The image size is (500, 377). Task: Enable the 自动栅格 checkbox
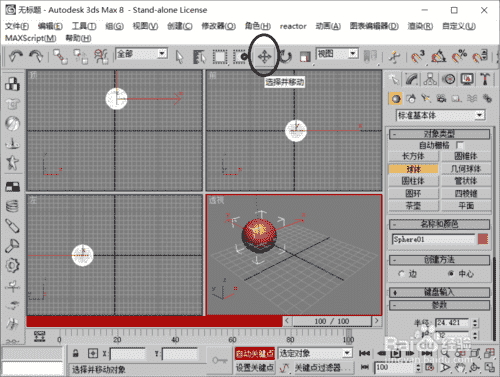click(460, 145)
